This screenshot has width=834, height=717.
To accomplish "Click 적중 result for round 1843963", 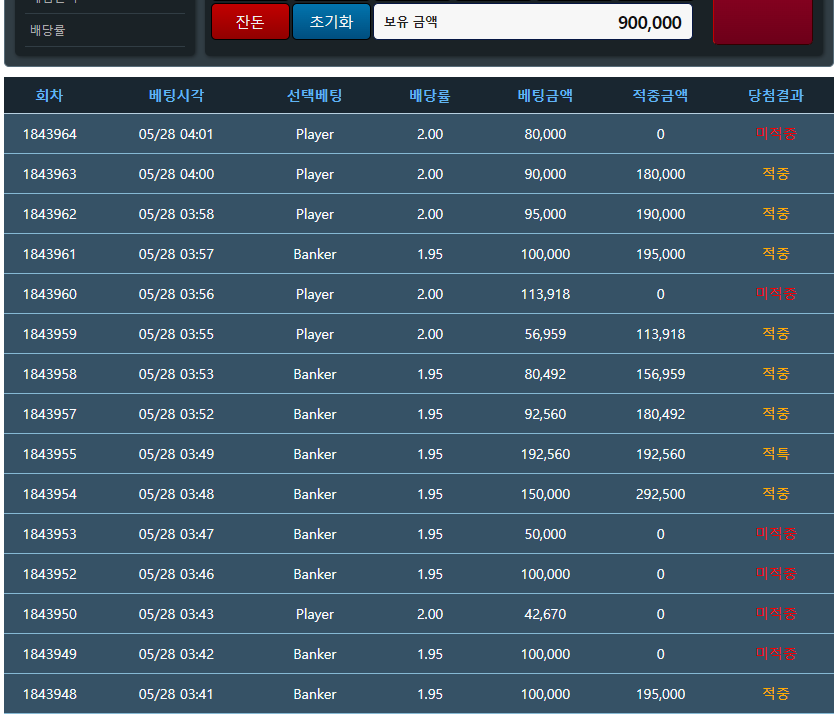I will pos(775,173).
